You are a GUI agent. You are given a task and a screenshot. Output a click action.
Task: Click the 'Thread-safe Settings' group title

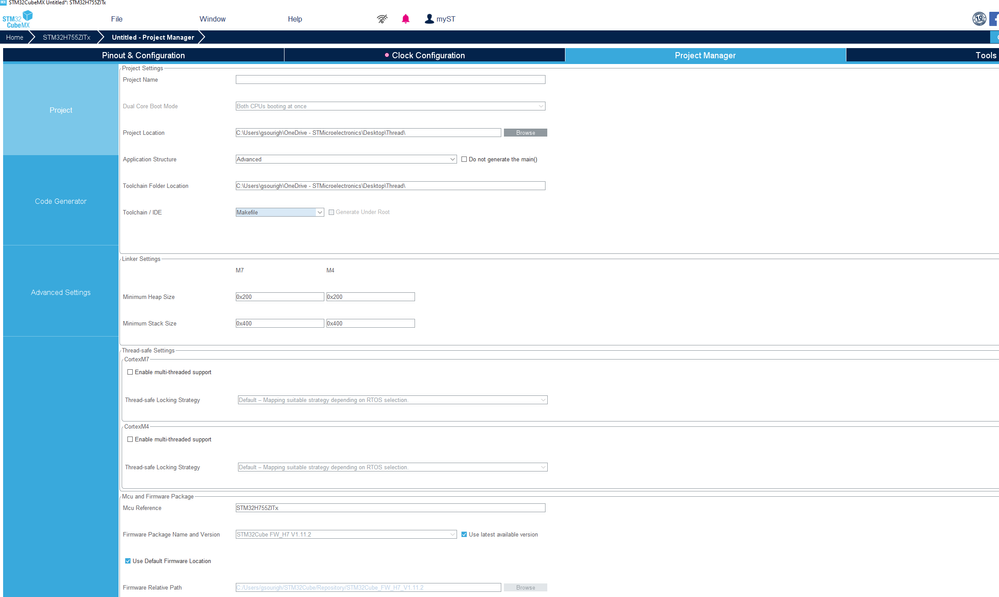tap(148, 350)
